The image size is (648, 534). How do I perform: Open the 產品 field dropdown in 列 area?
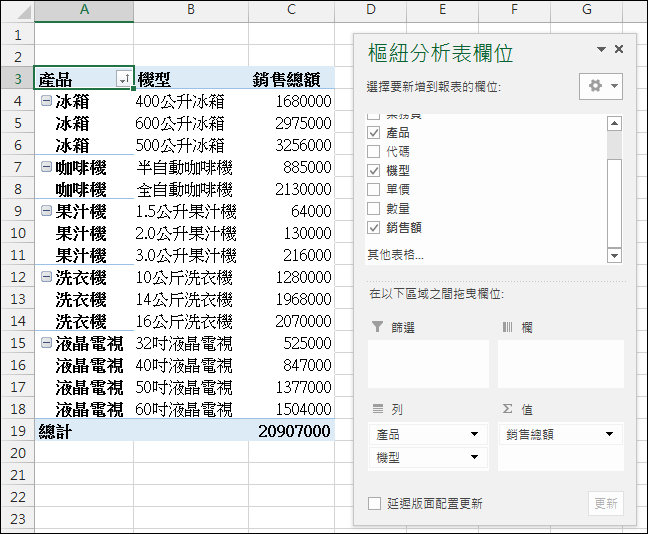coord(474,434)
